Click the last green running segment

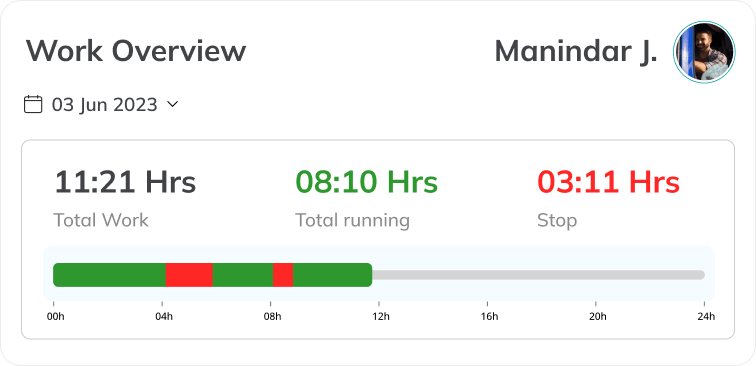[333, 275]
